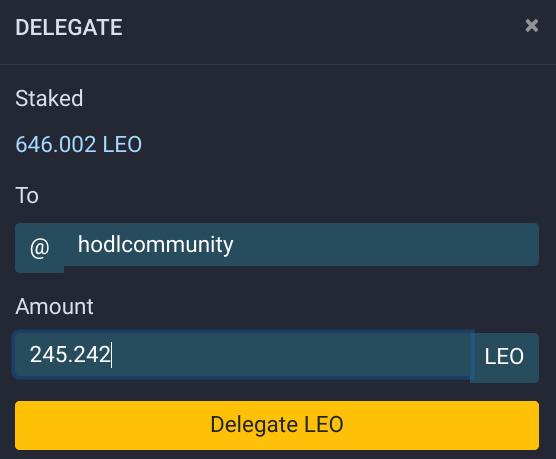Close the Delegate dialog with X icon
This screenshot has height=459, width=556.
point(532,26)
